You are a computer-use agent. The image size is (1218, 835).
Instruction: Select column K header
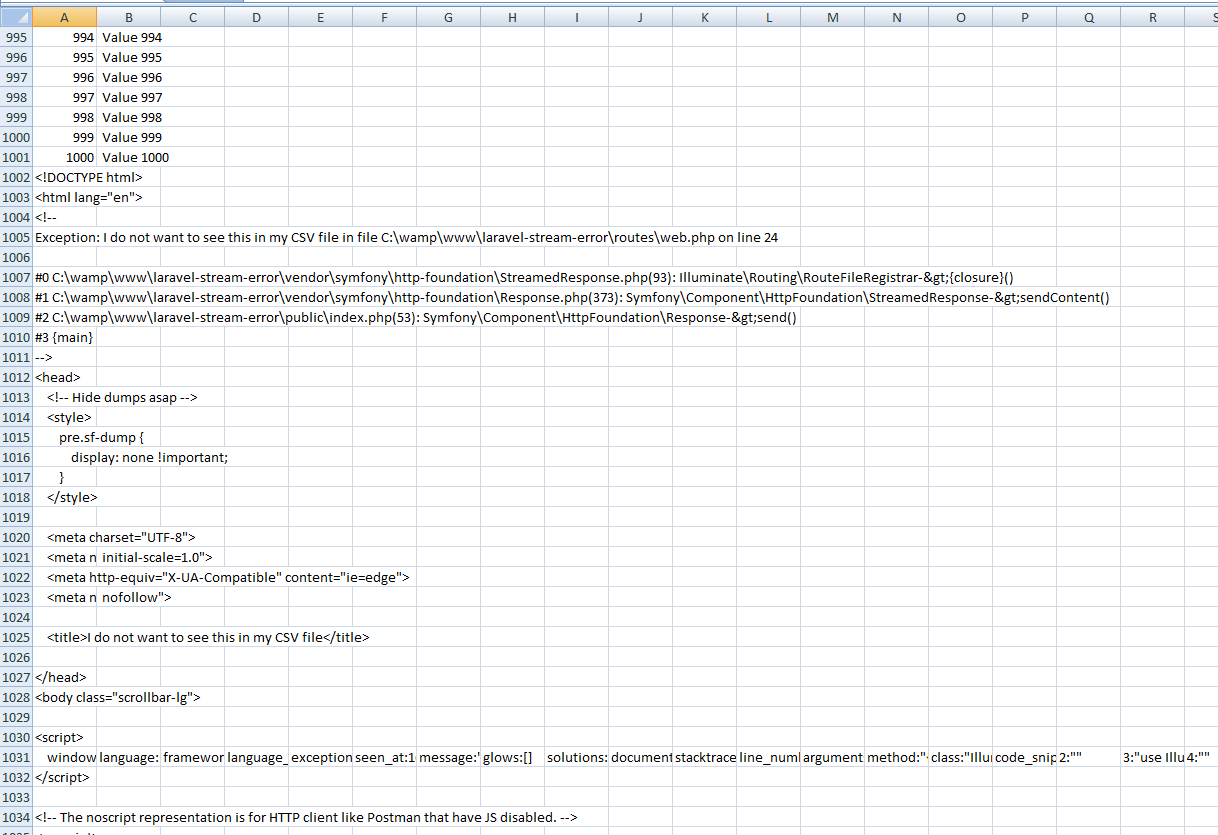click(705, 17)
